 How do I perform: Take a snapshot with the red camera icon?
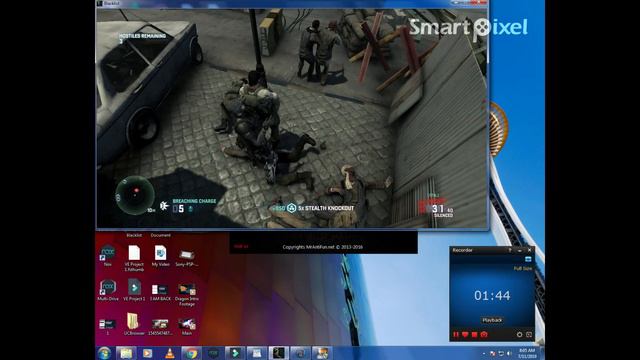[x=484, y=335]
